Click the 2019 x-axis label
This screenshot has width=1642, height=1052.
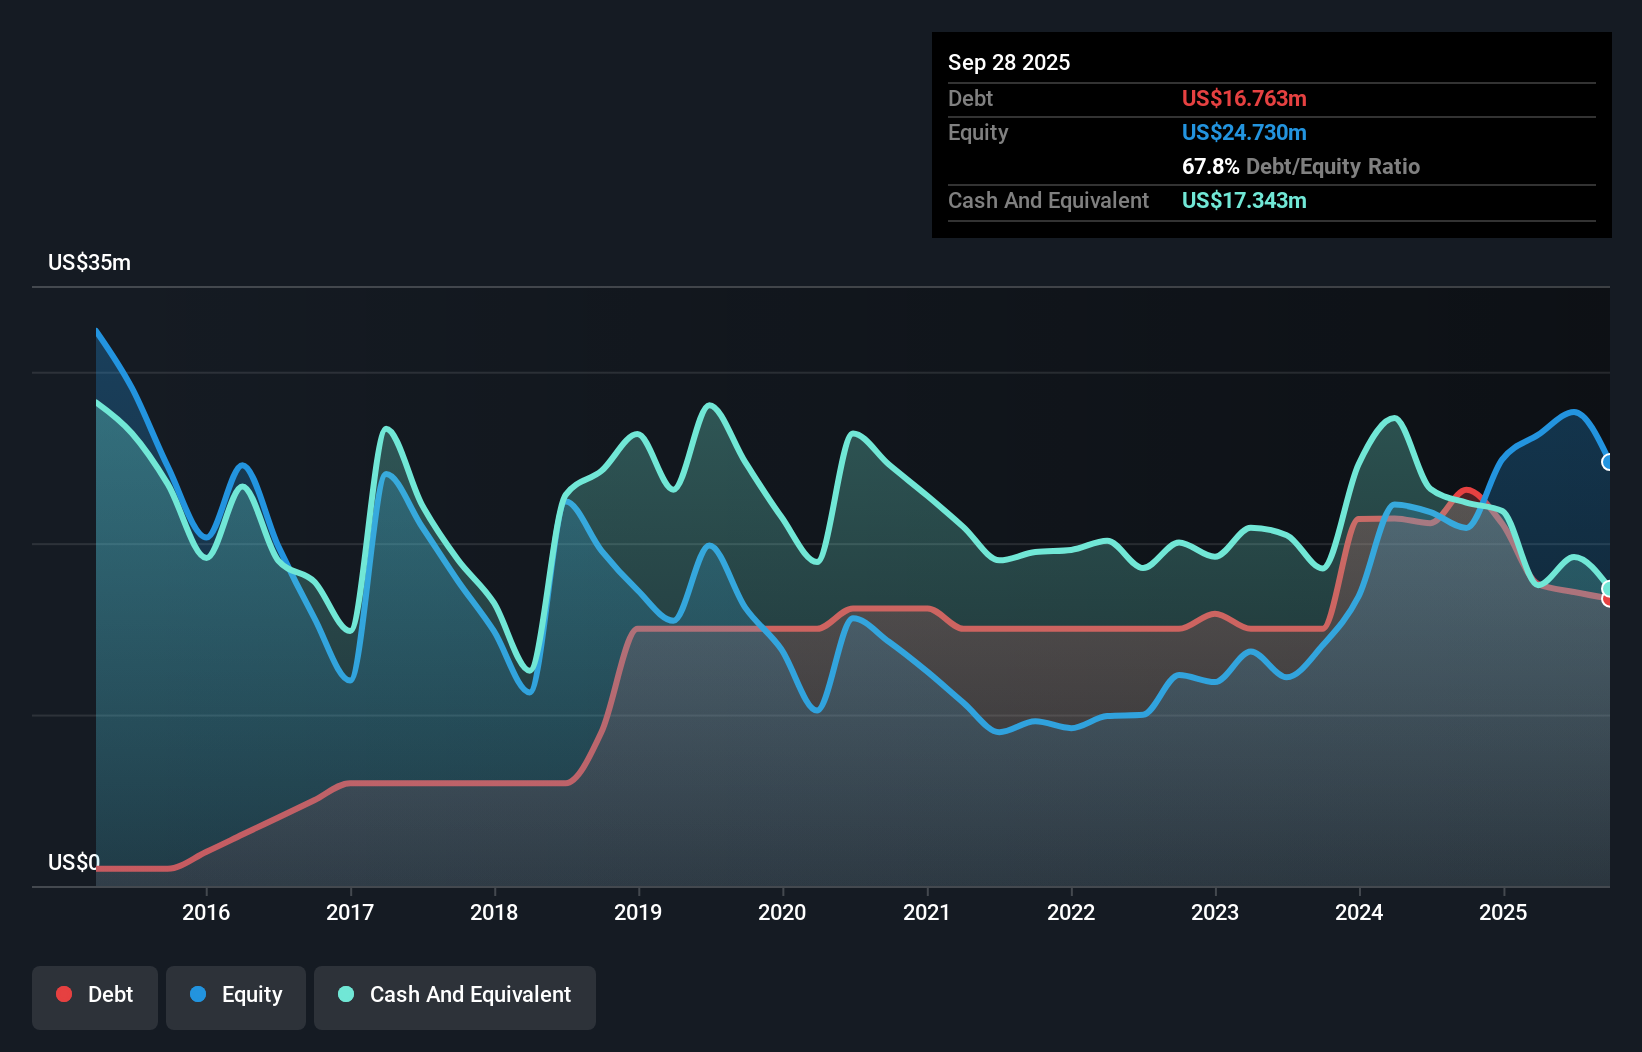(x=638, y=912)
